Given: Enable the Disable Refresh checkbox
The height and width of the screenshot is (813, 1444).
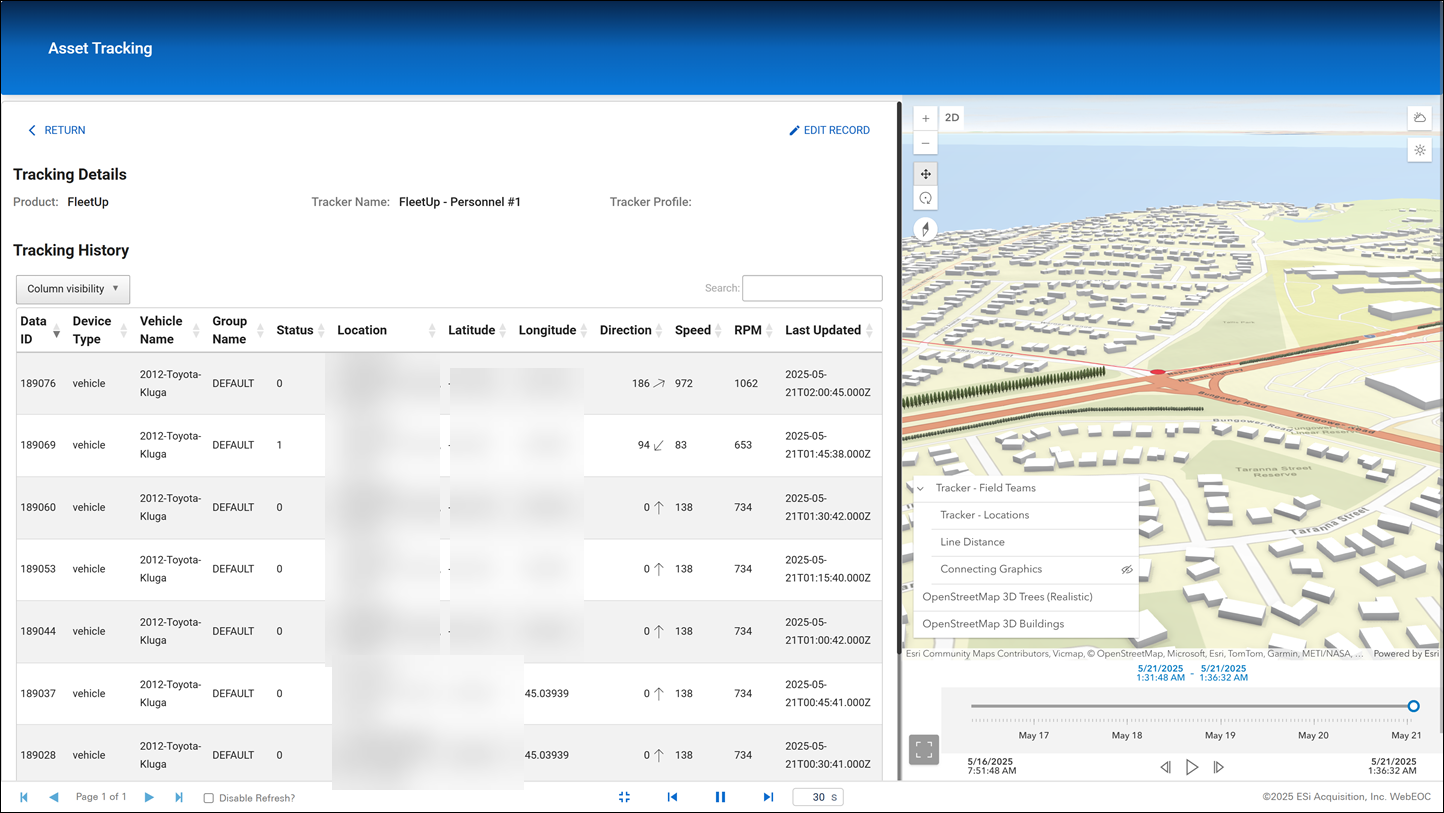Looking at the screenshot, I should (208, 798).
